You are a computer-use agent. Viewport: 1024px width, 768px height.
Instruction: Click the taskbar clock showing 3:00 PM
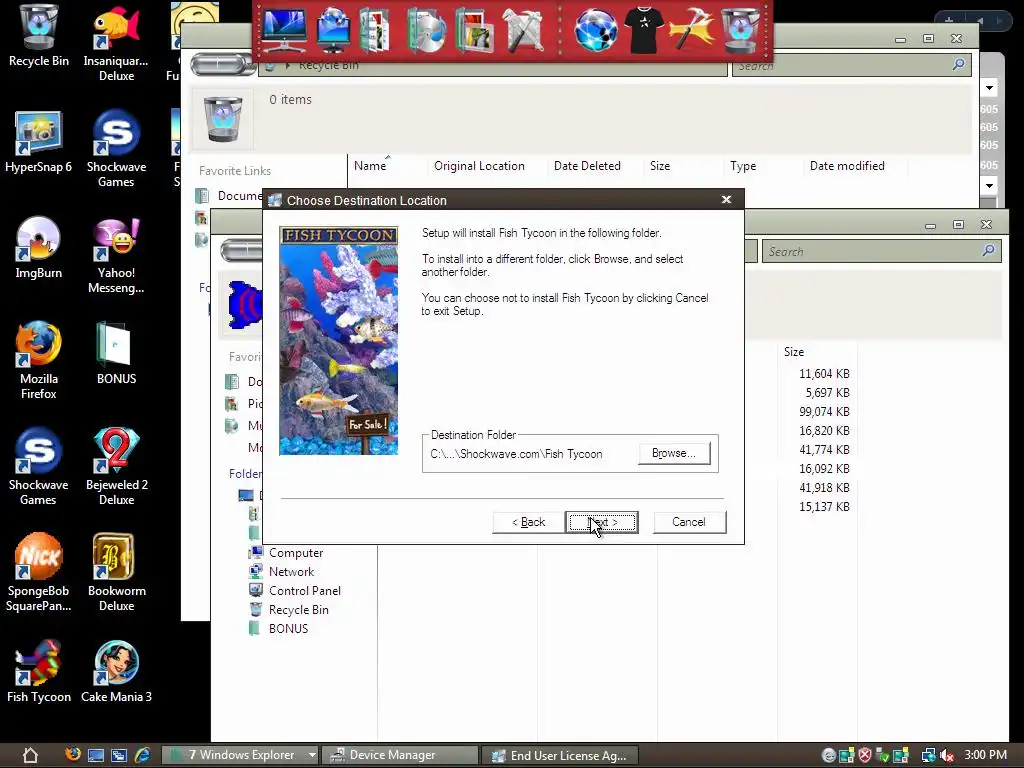(985, 755)
